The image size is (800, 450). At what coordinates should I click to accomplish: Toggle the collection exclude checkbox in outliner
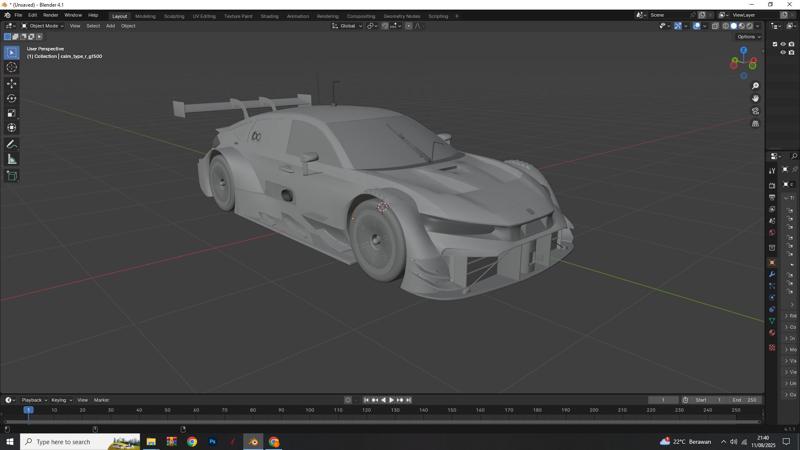[775, 44]
